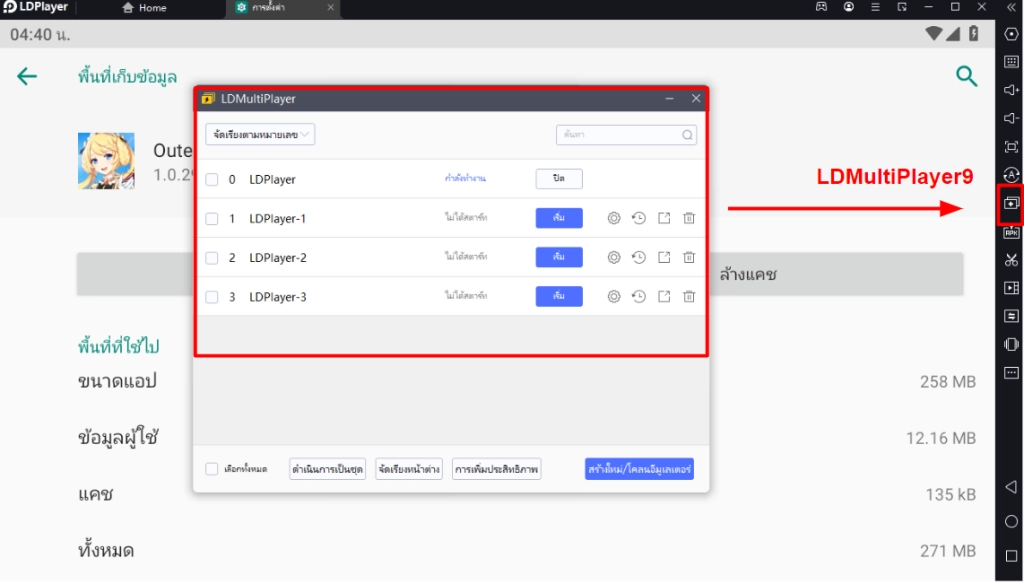
Task: Delete the LDPlayer-1 instance
Action: coord(689,218)
